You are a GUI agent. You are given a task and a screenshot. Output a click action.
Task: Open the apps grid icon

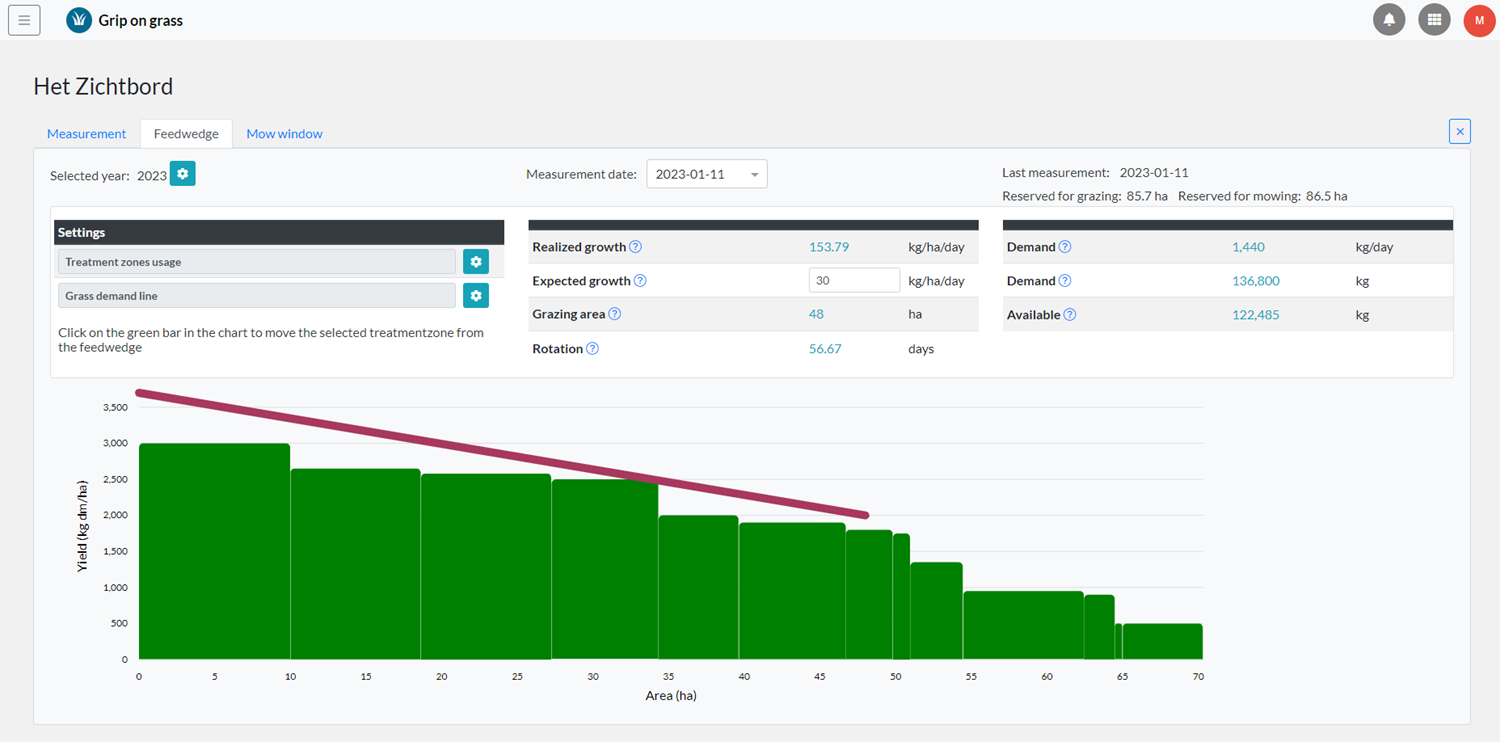(1434, 20)
